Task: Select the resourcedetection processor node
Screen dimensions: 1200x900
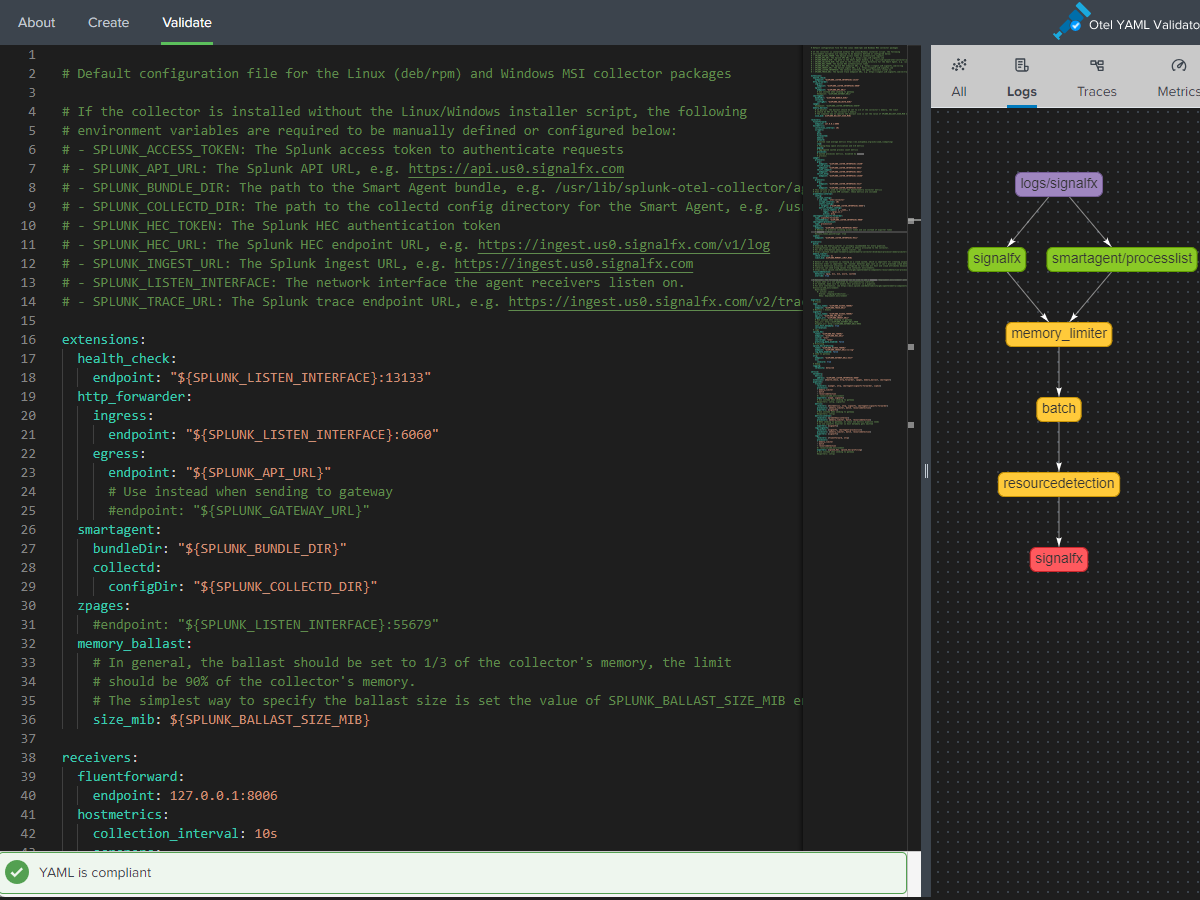Action: pos(1059,483)
